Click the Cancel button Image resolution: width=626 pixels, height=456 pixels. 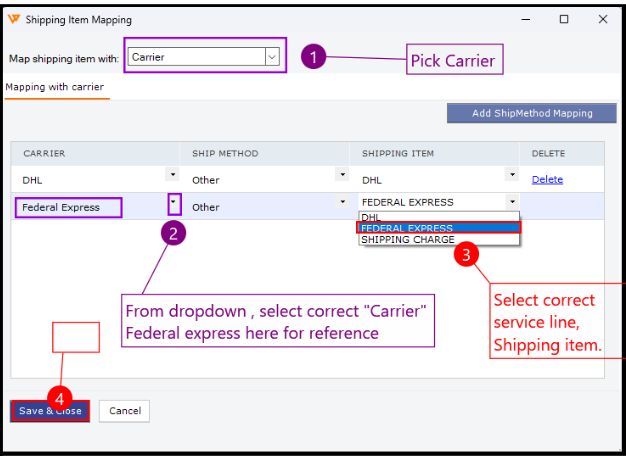pos(125,411)
